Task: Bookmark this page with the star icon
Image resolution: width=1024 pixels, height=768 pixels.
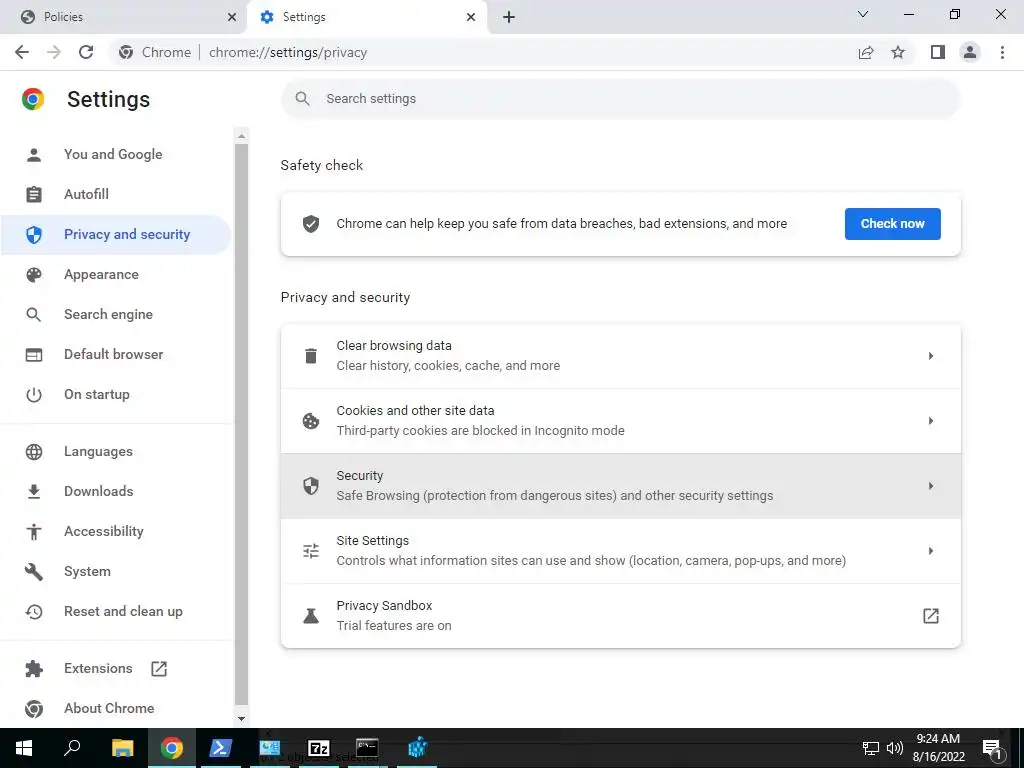Action: (x=898, y=52)
